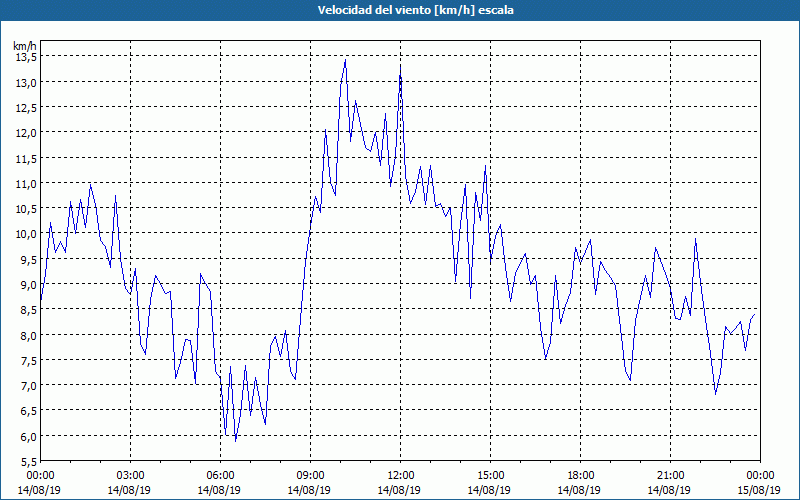Click the title 'Velocidad del viento [km/h] escala'
Viewport: 800px width, 500px height.
415,10
